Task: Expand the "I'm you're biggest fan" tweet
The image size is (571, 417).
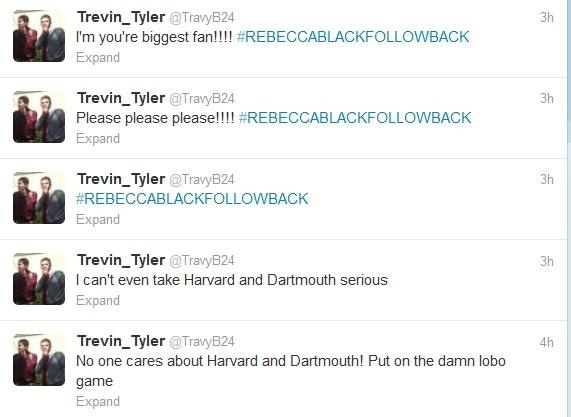Action: point(98,58)
